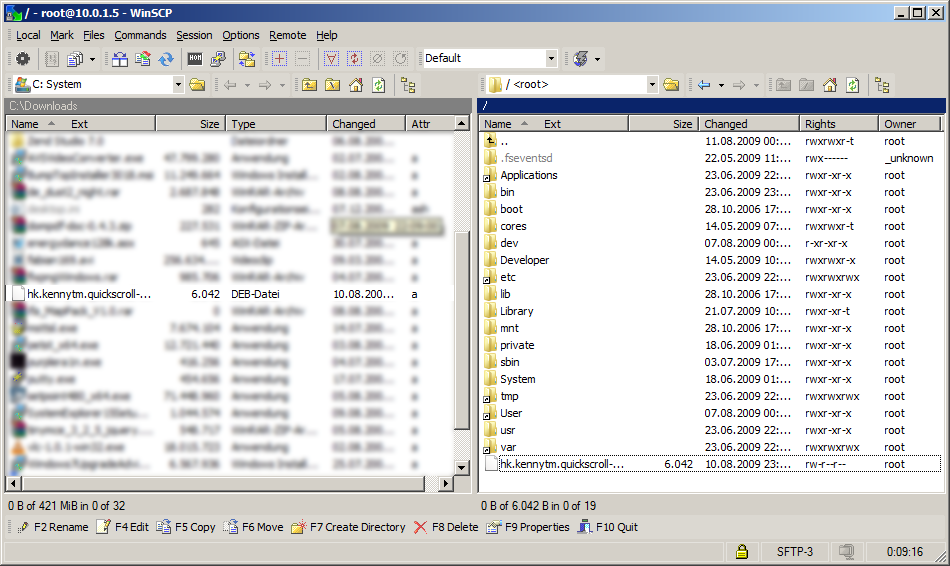Open the Compare Directories icon
The height and width of the screenshot is (566, 950).
point(120,59)
